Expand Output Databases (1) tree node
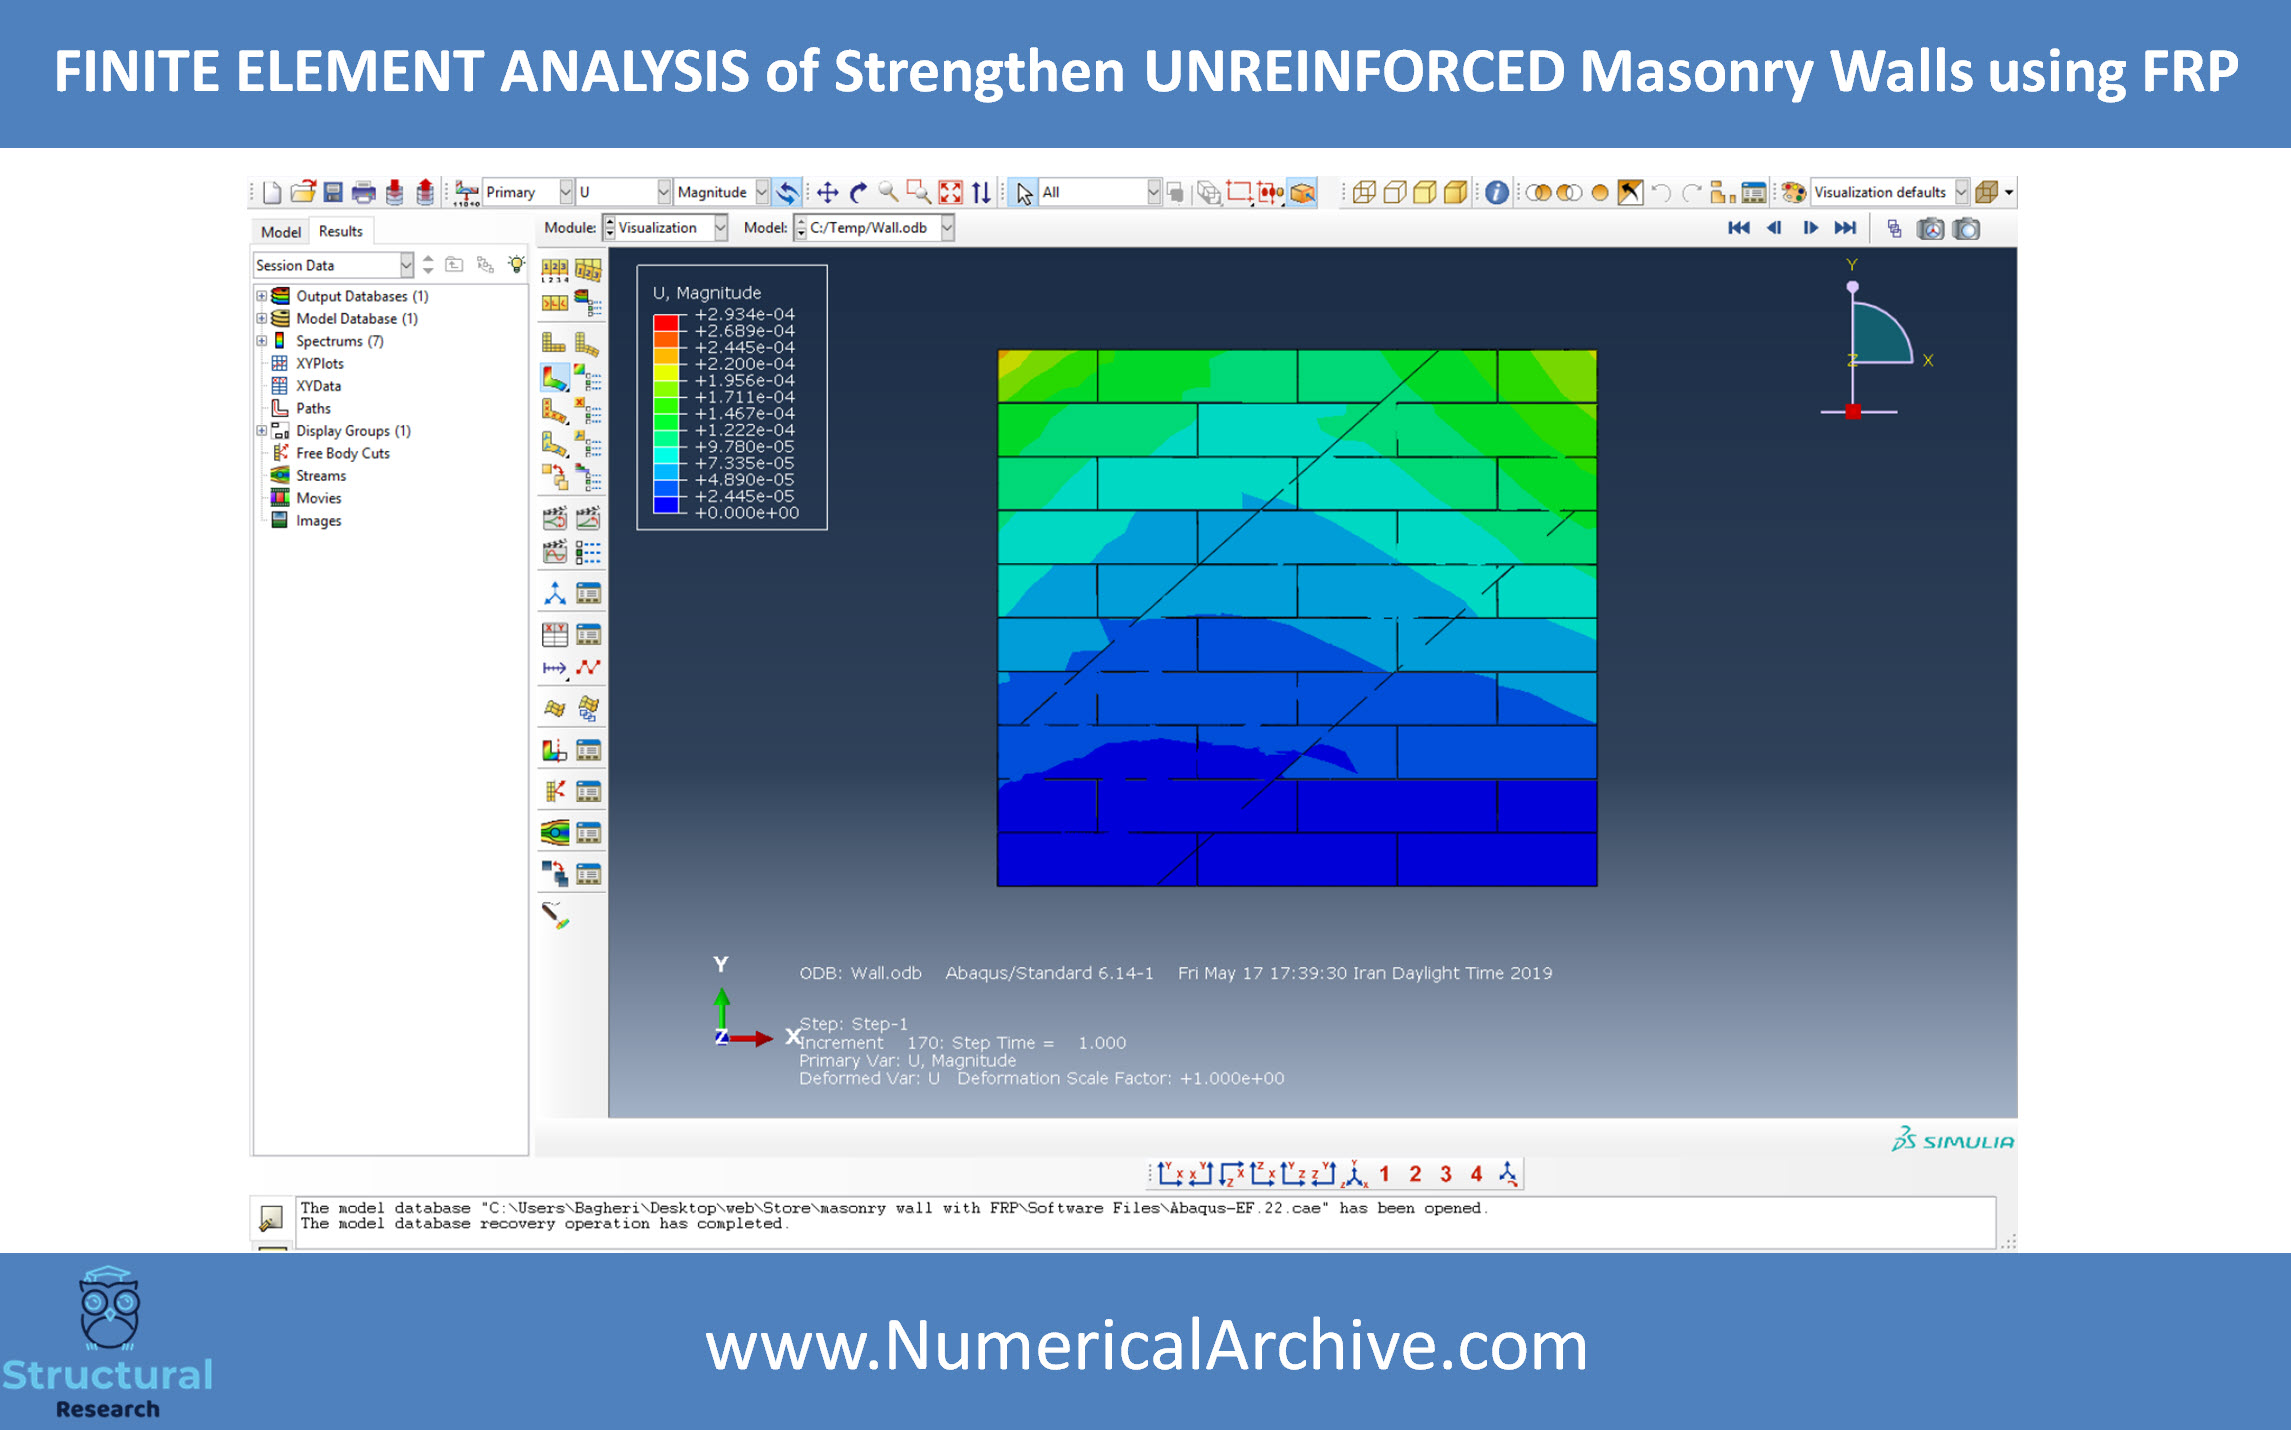Screen dimensions: 2291x1430 point(262,296)
